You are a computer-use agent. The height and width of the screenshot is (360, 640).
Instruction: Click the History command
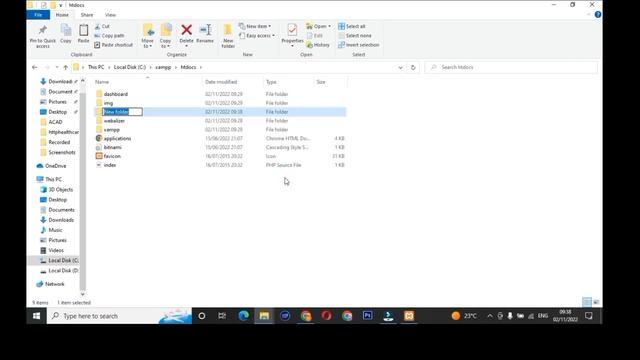pyautogui.click(x=318, y=45)
